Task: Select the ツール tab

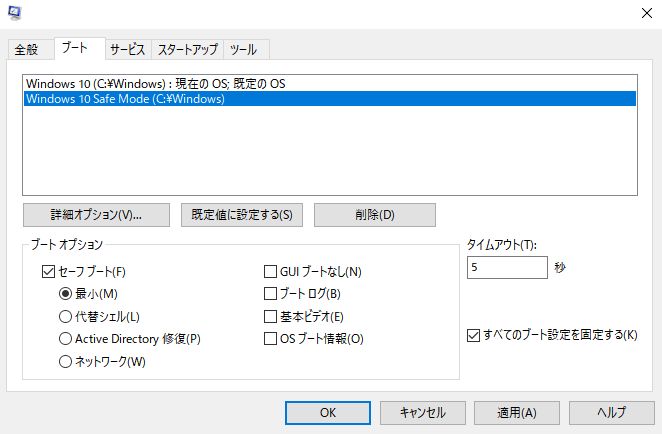Action: point(246,50)
